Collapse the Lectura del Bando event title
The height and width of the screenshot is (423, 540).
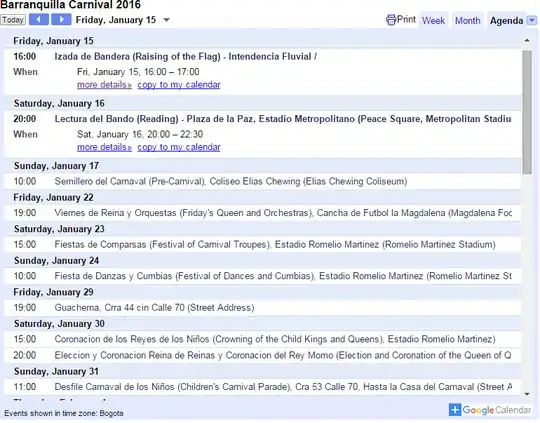point(282,119)
